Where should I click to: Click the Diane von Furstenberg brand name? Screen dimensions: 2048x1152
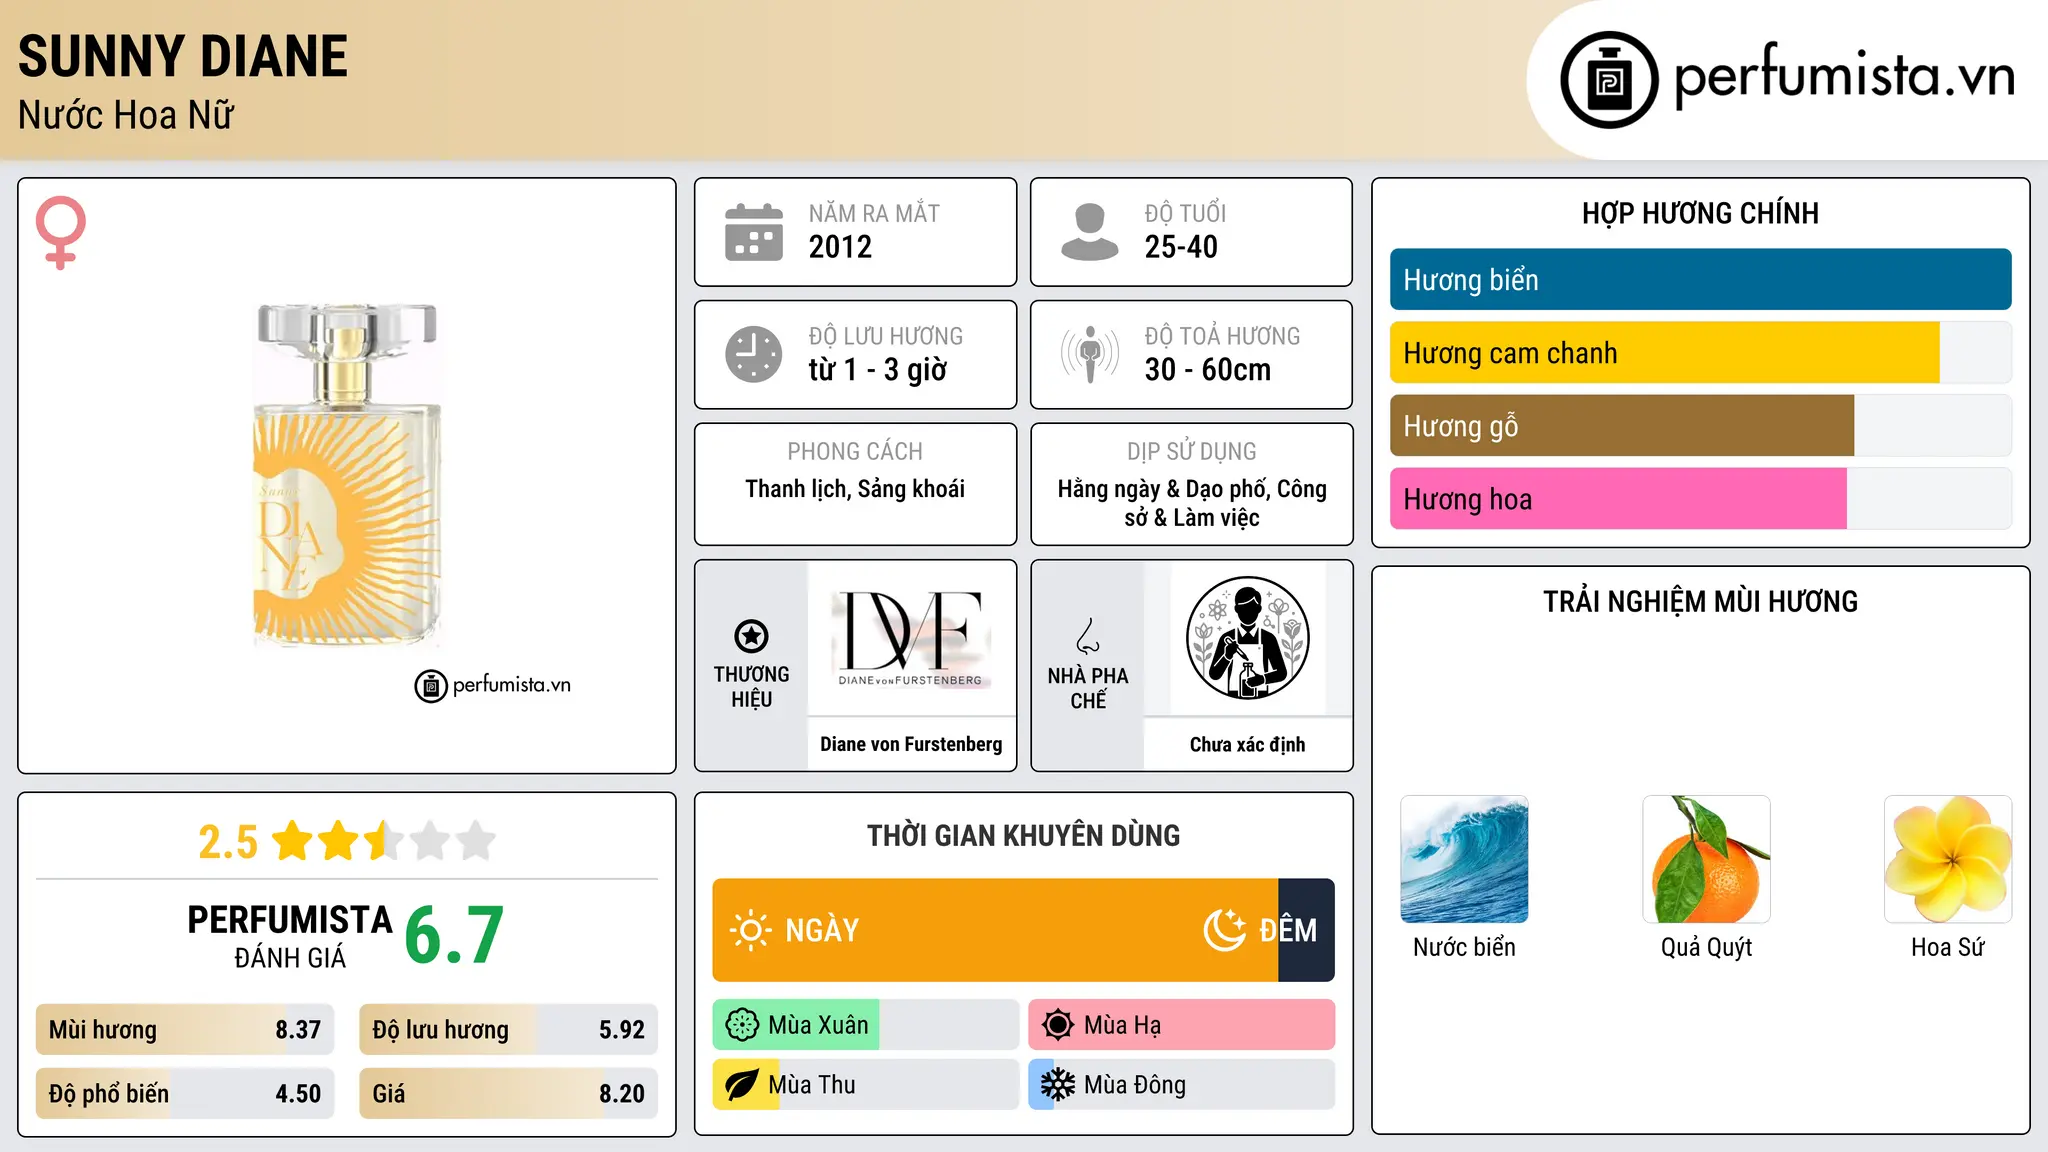pyautogui.click(x=911, y=744)
